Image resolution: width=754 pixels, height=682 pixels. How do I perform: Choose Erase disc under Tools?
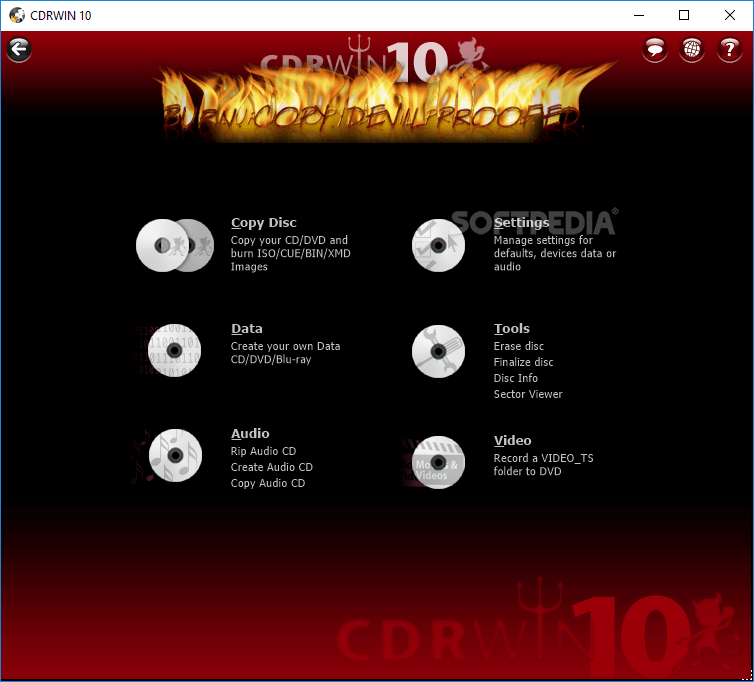(518, 346)
